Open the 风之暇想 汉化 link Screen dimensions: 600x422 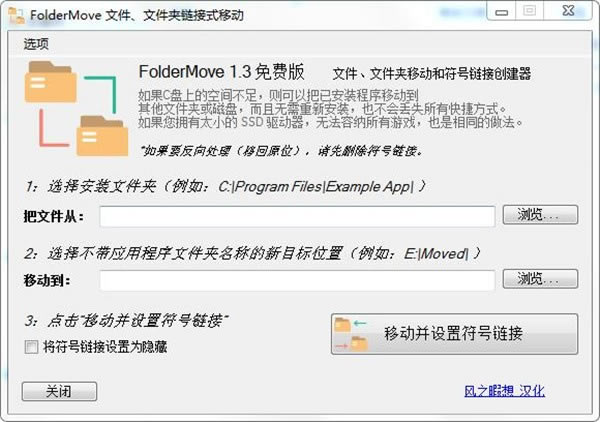click(x=504, y=391)
